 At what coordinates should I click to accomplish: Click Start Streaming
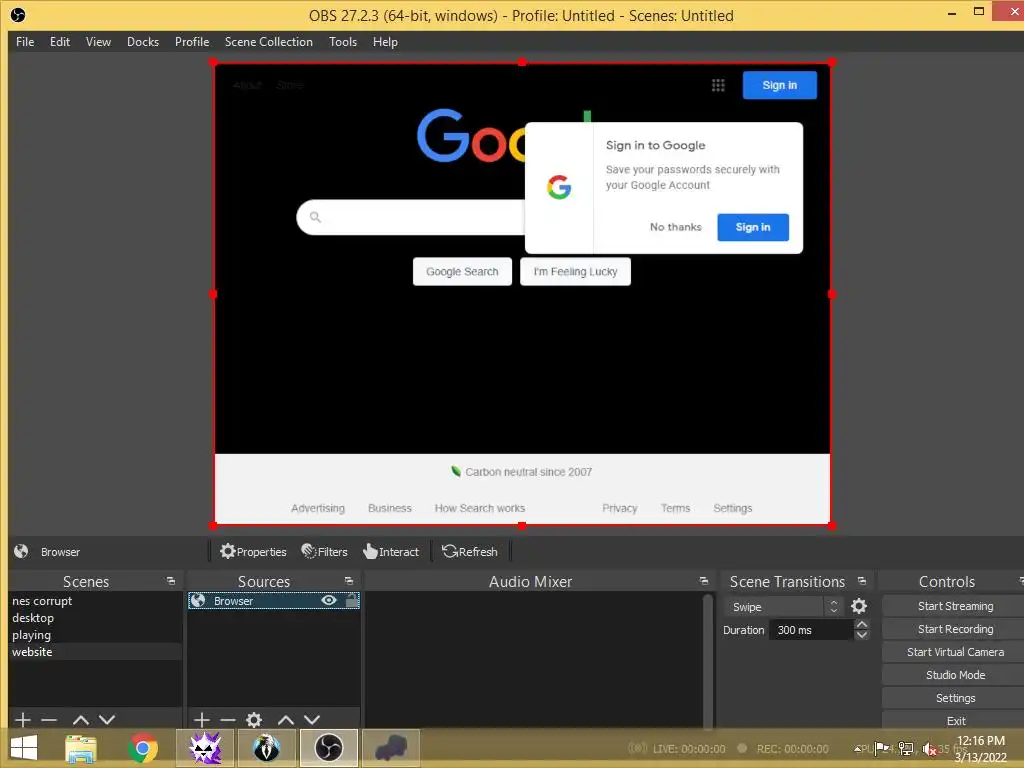955,606
